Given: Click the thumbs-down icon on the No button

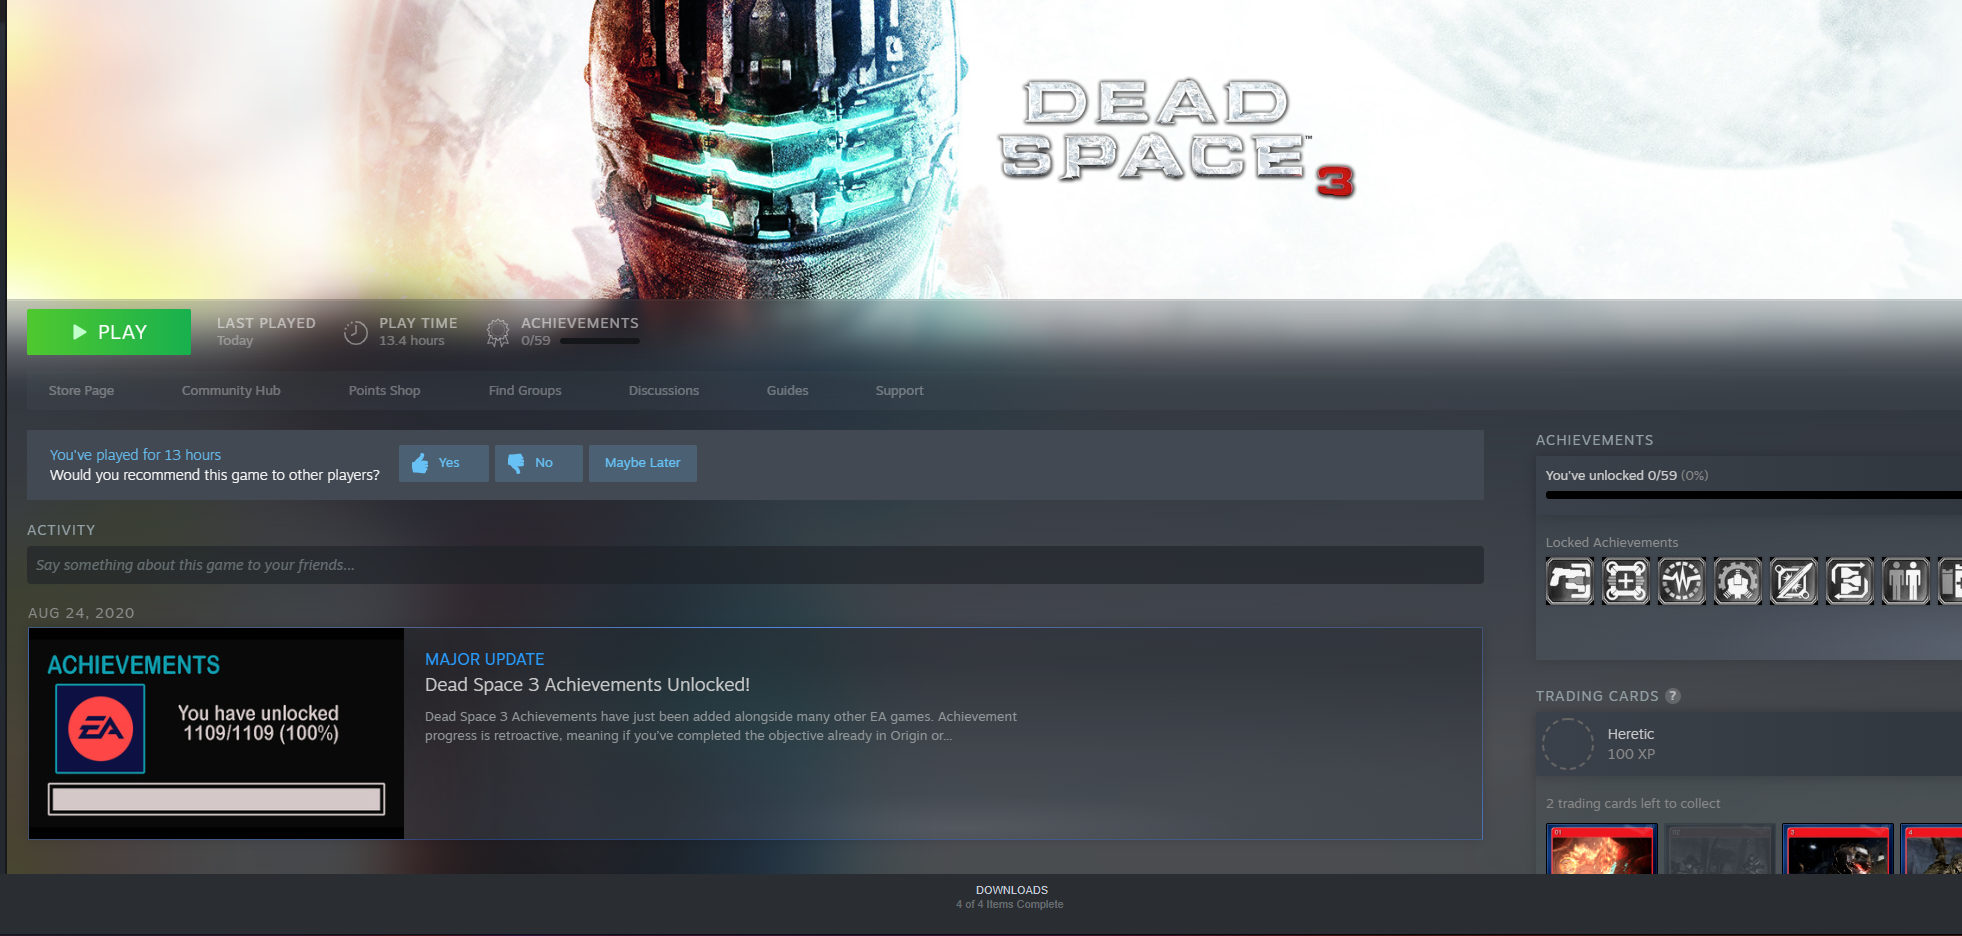Looking at the screenshot, I should [x=516, y=463].
